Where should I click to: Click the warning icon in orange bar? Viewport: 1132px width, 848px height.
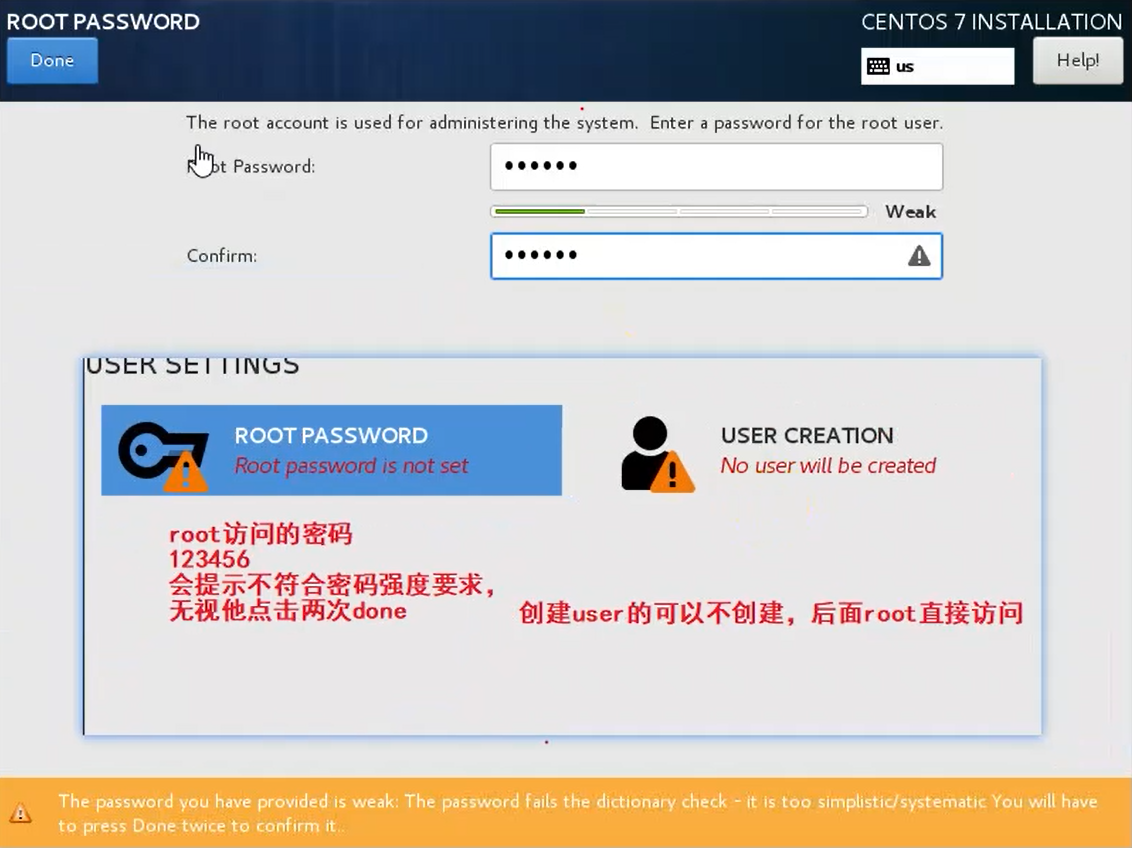20,813
